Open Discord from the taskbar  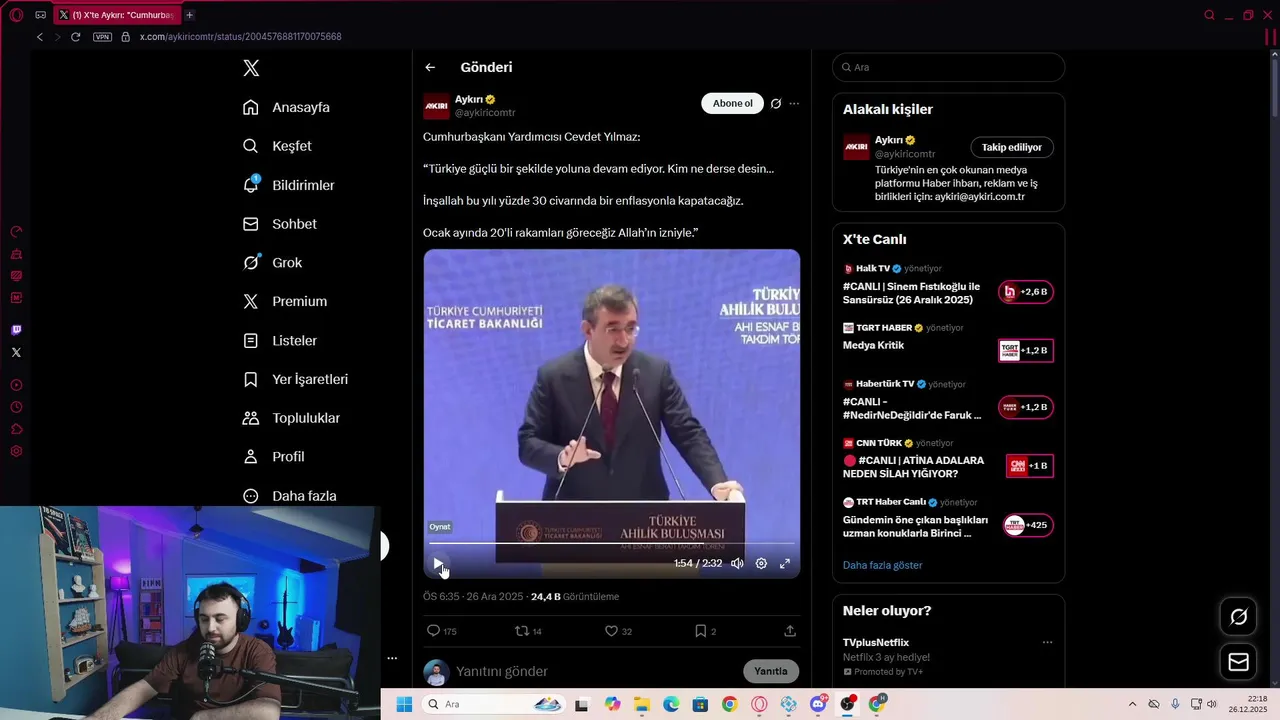point(818,704)
